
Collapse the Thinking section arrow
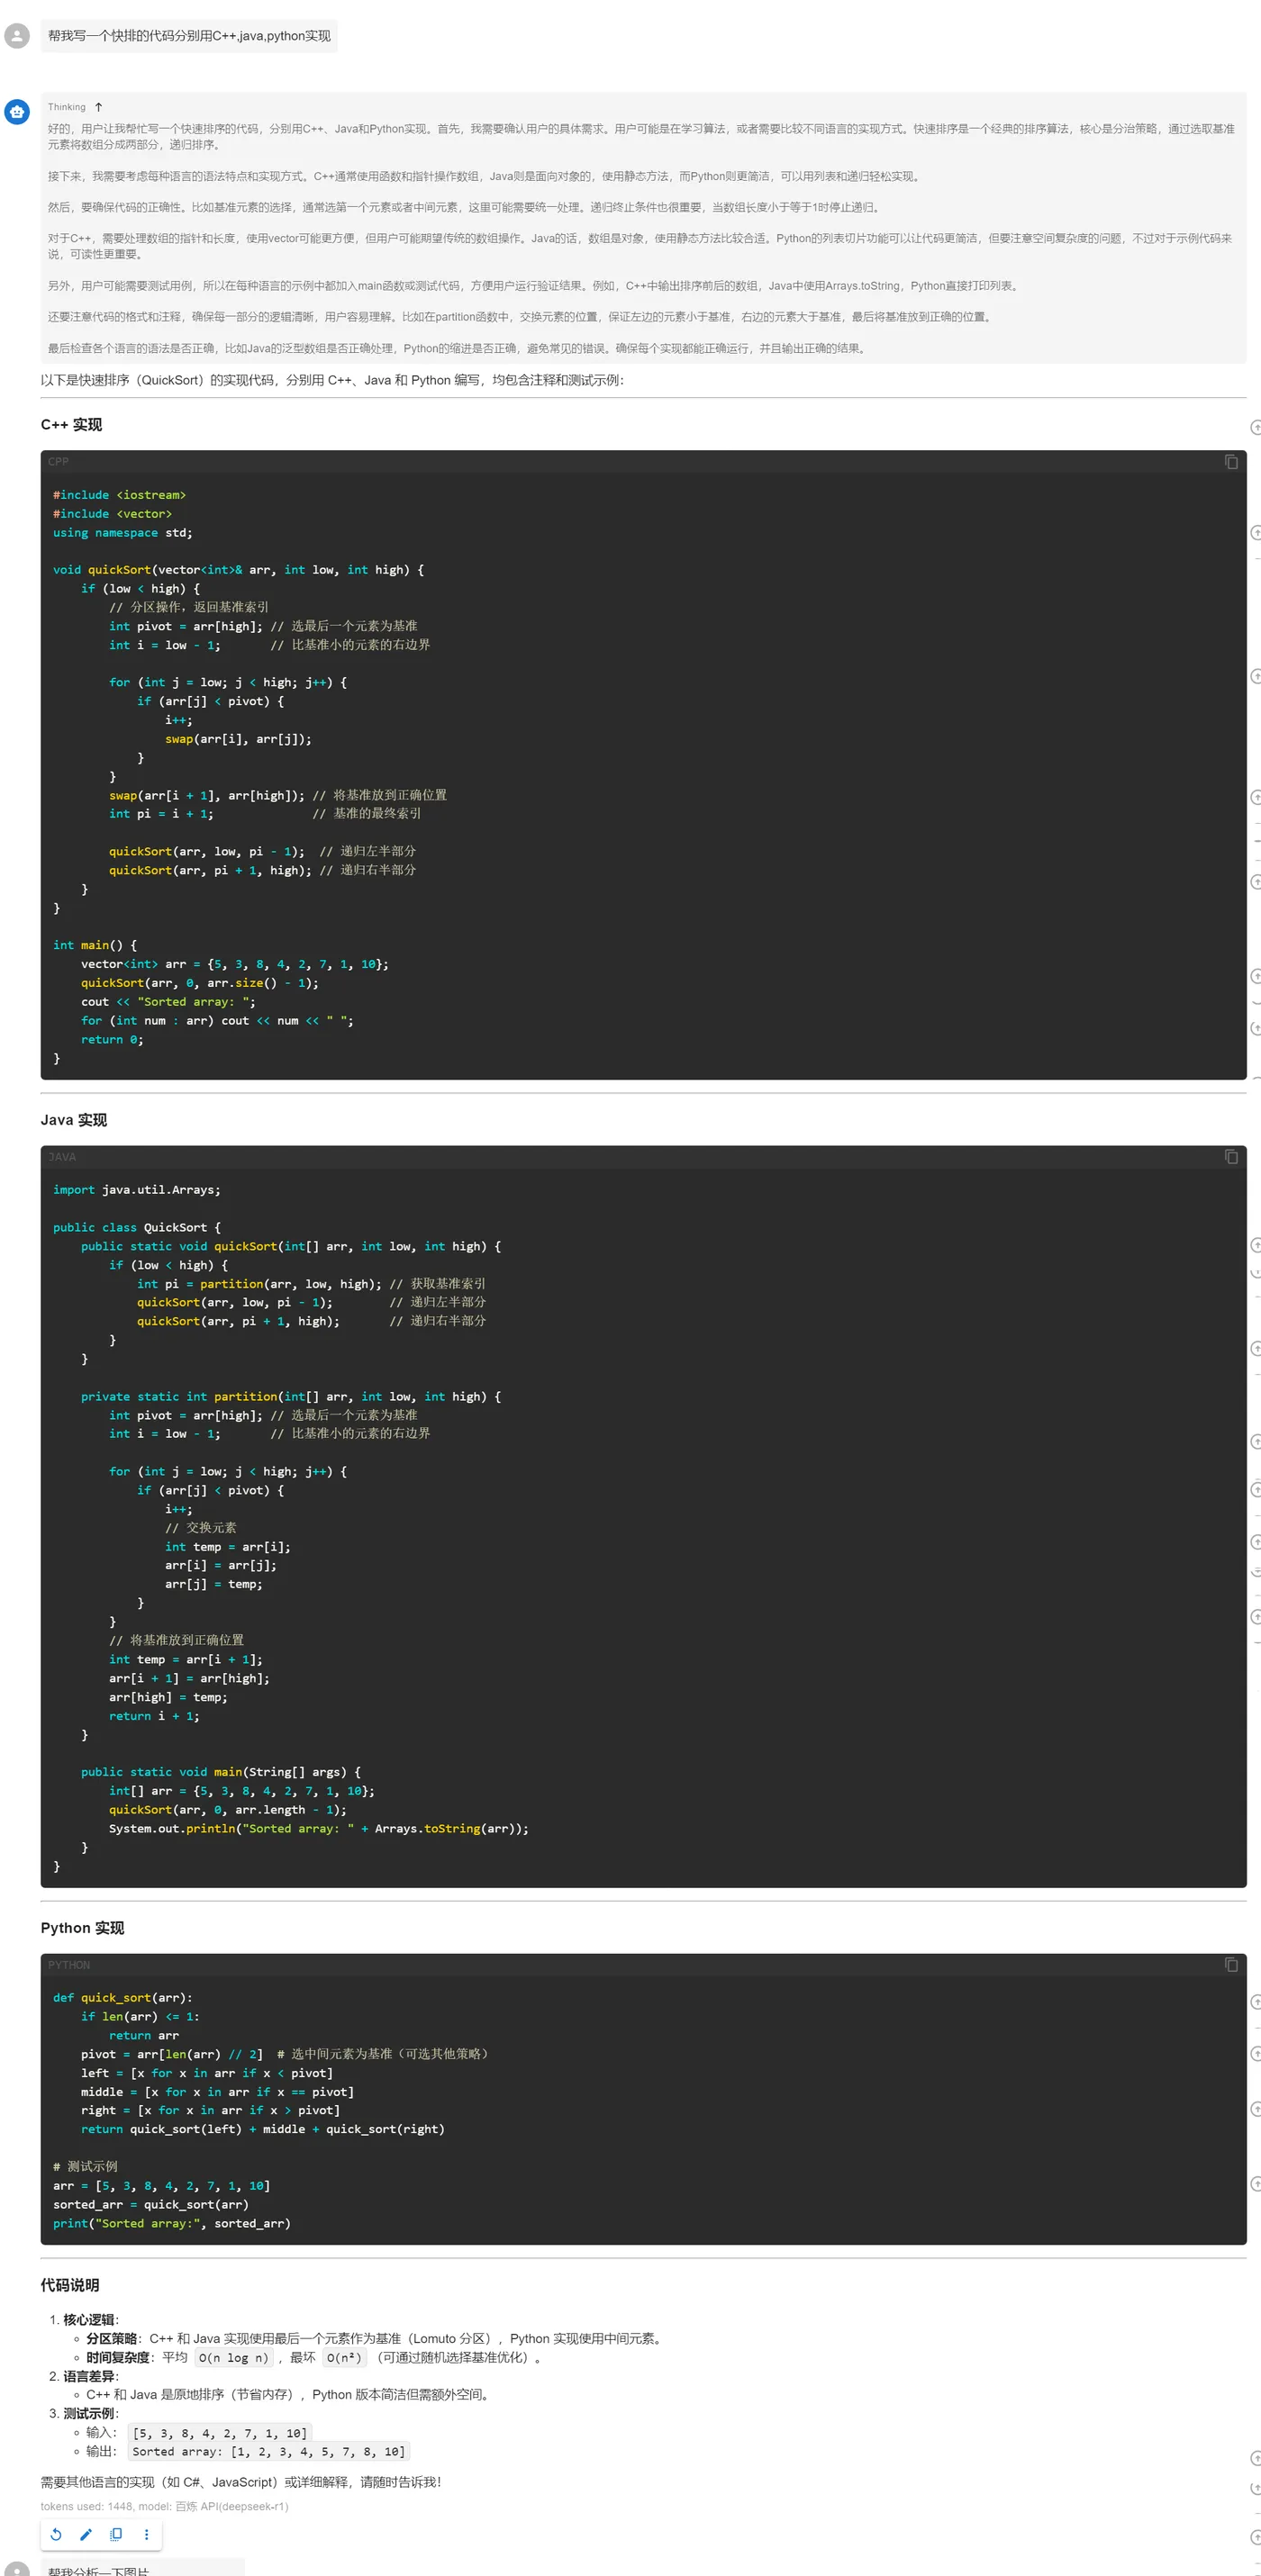(98, 107)
